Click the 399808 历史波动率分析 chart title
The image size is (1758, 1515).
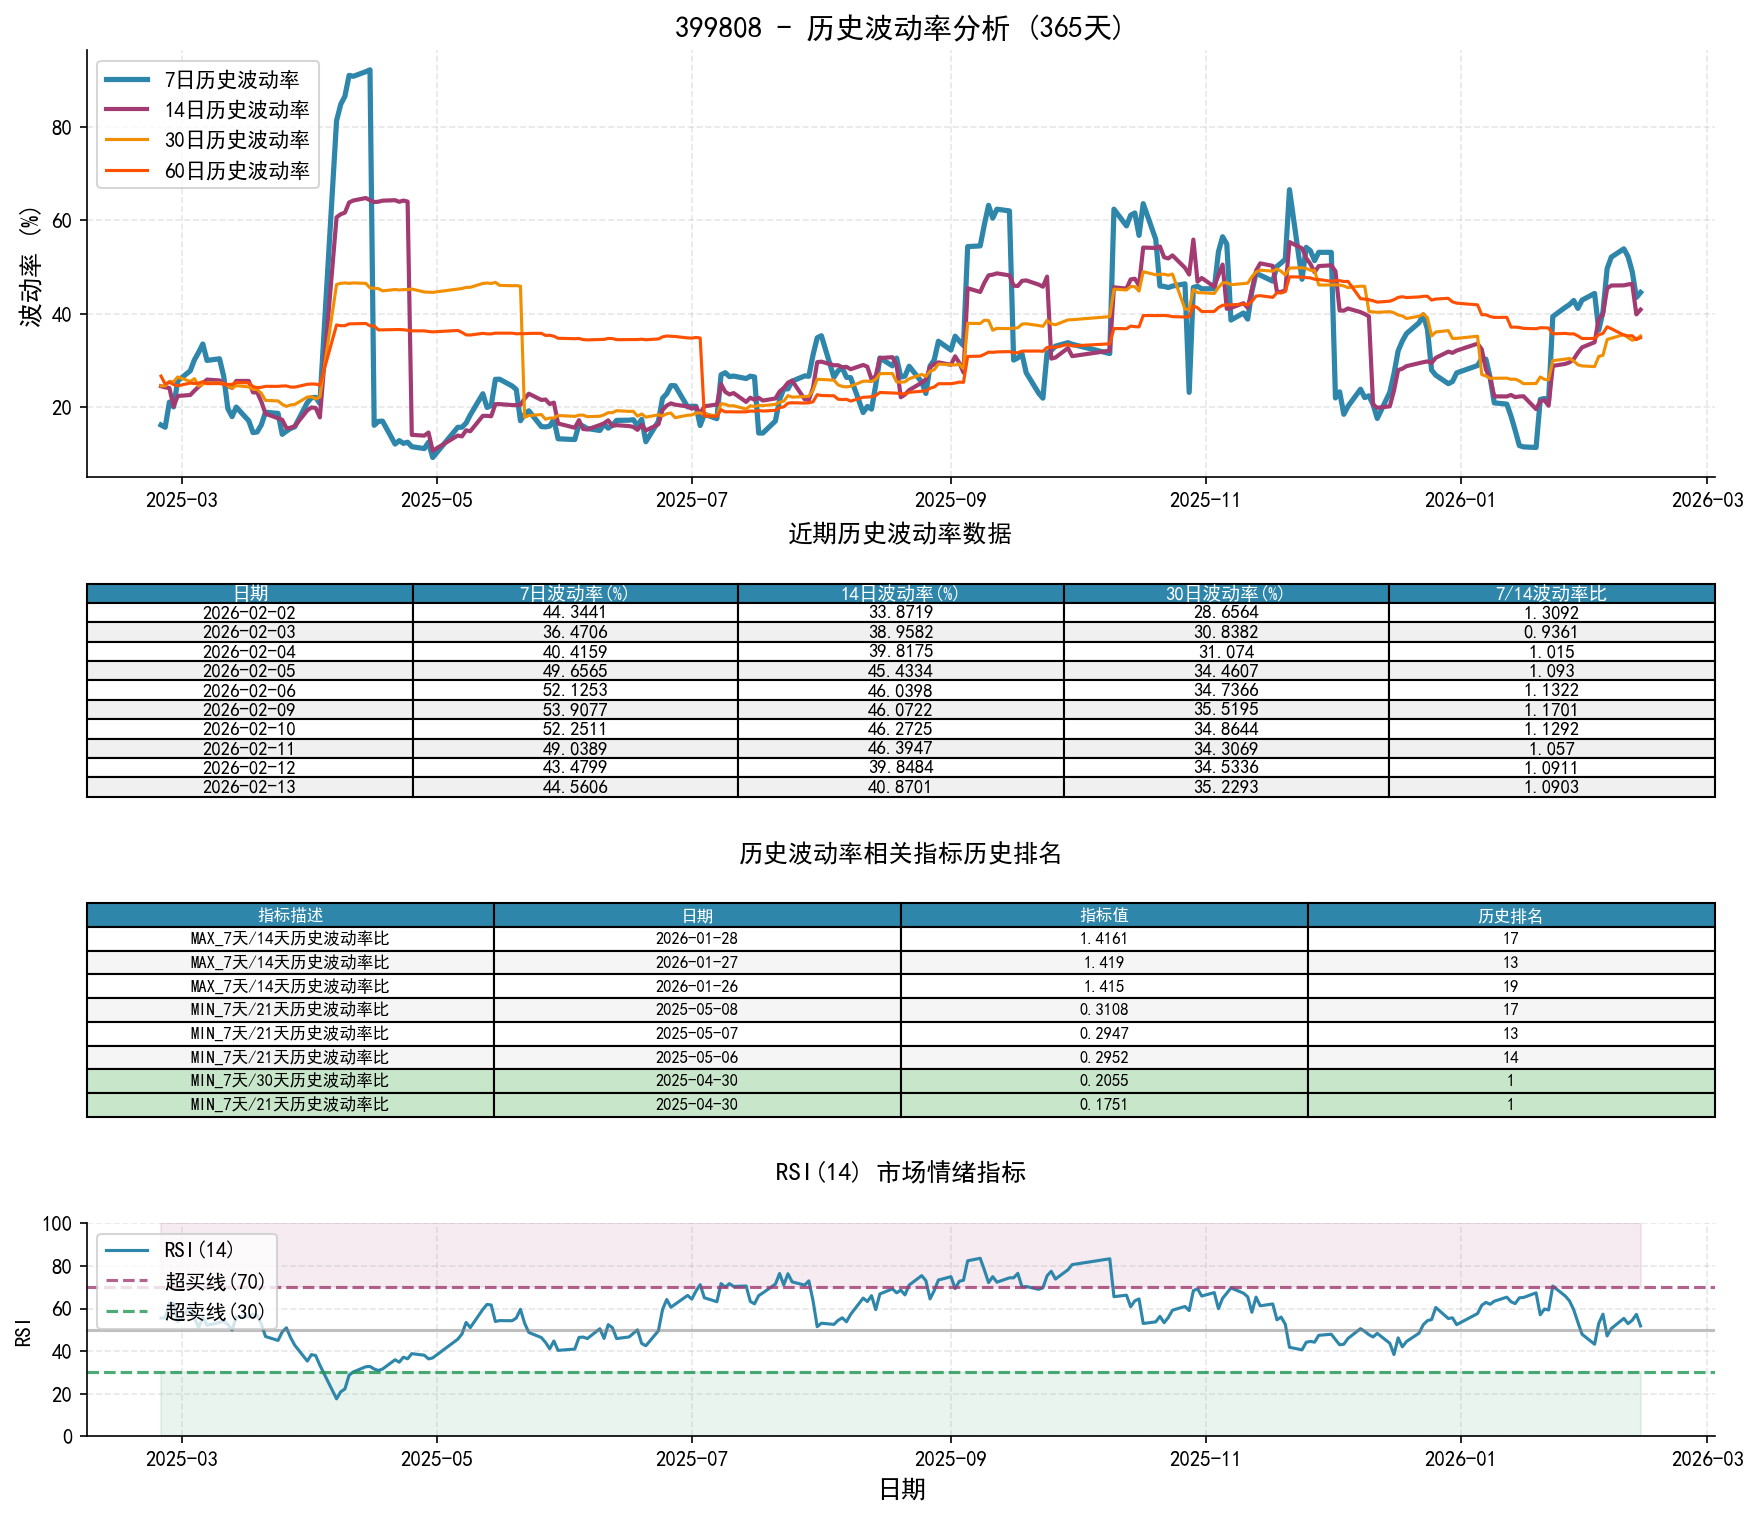click(x=900, y=28)
